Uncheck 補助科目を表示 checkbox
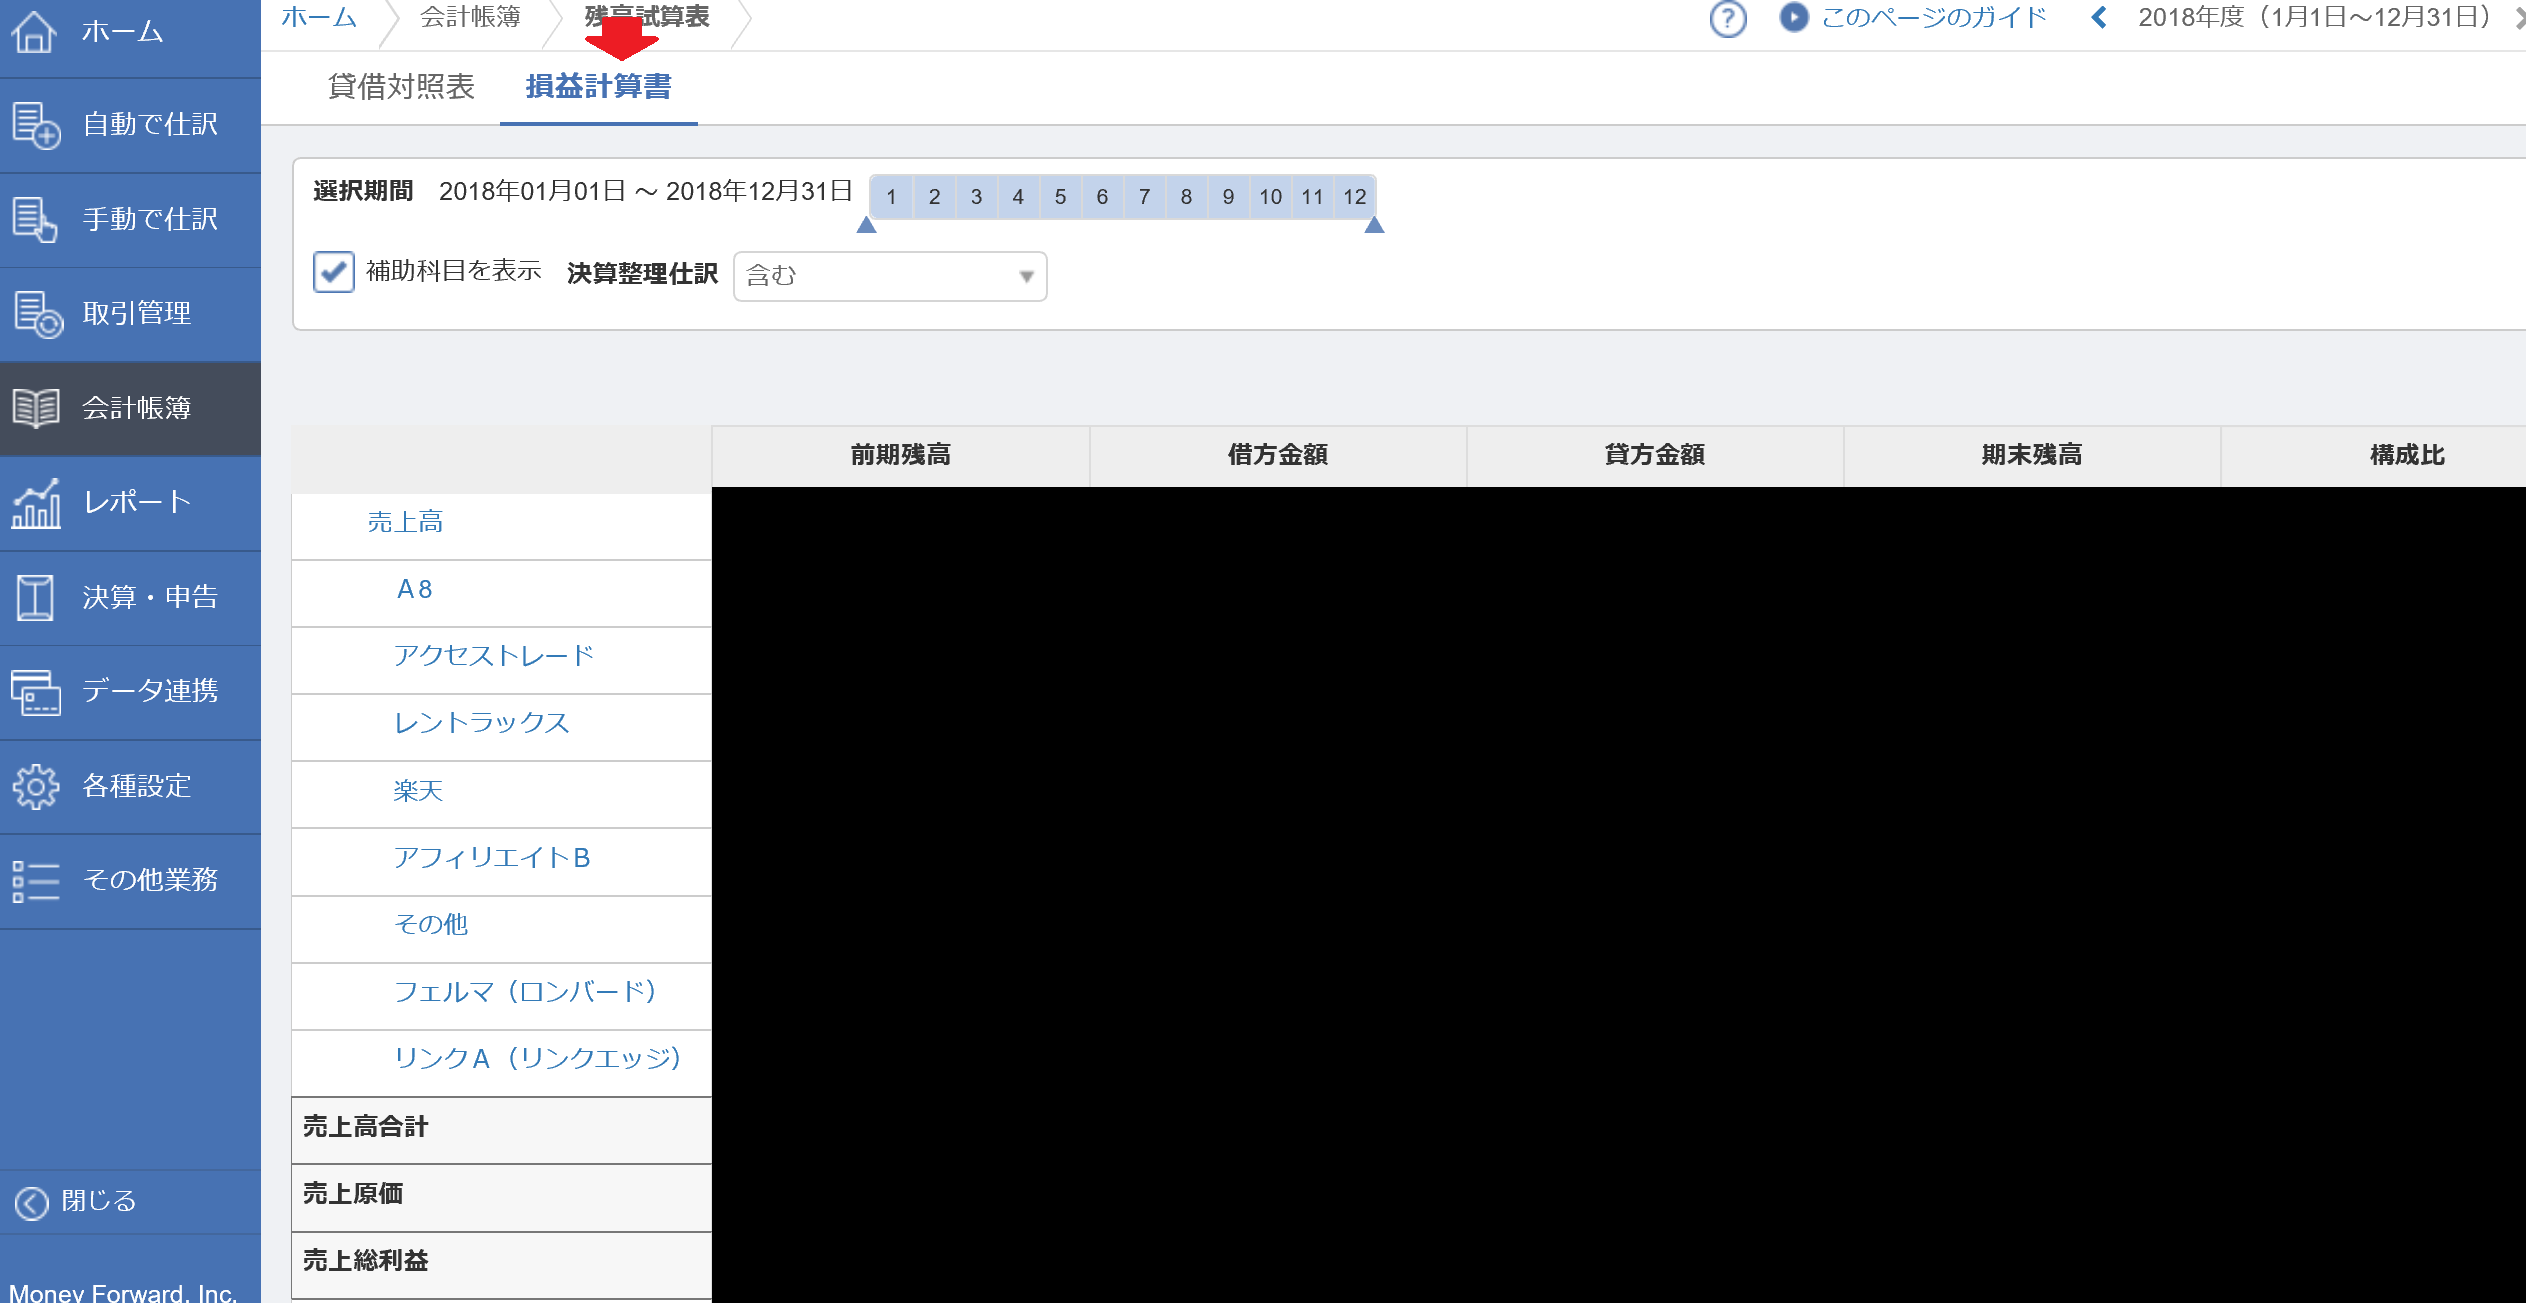Image resolution: width=2526 pixels, height=1303 pixels. click(333, 272)
